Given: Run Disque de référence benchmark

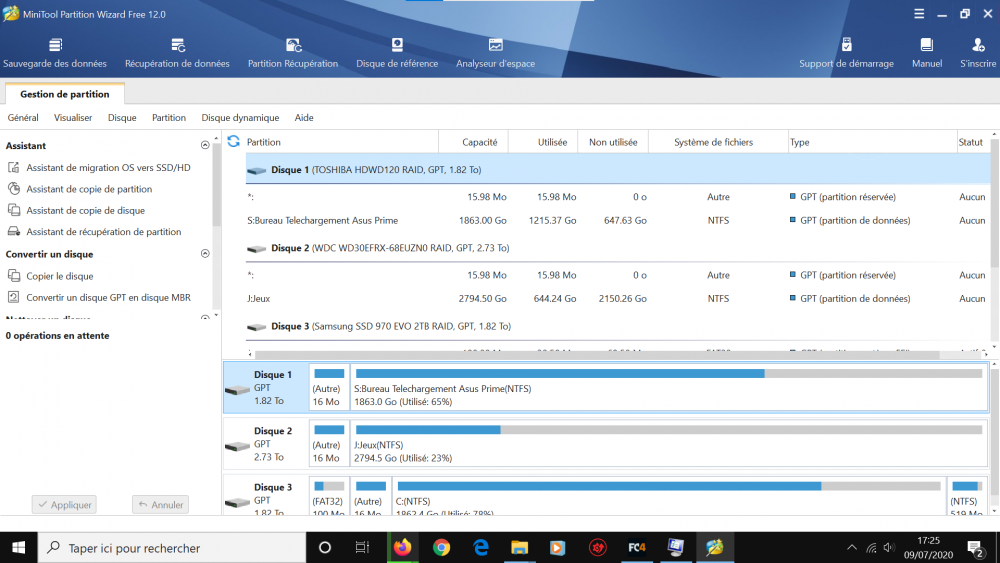Looking at the screenshot, I should [397, 53].
